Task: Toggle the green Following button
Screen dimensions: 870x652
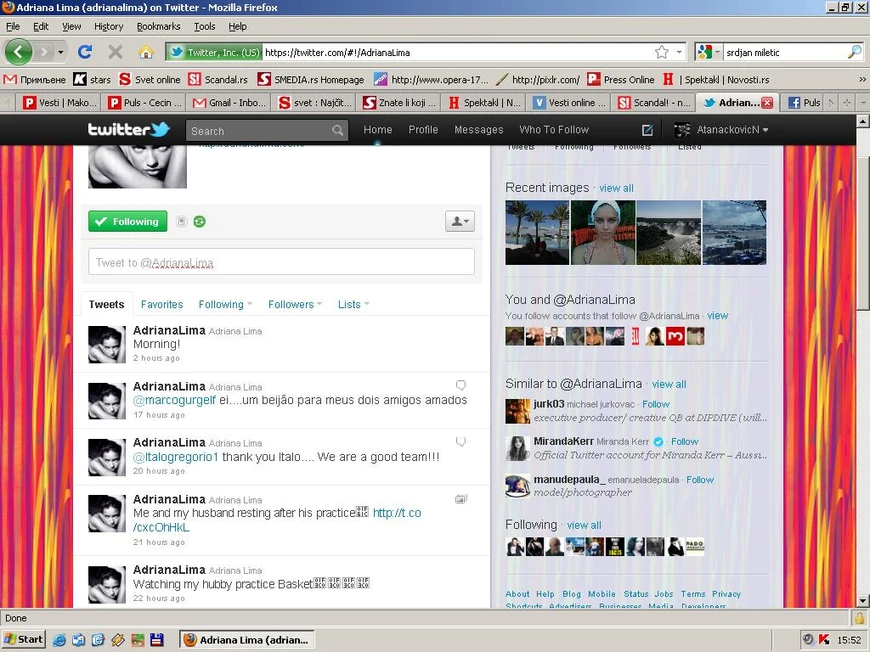Action: (x=127, y=222)
